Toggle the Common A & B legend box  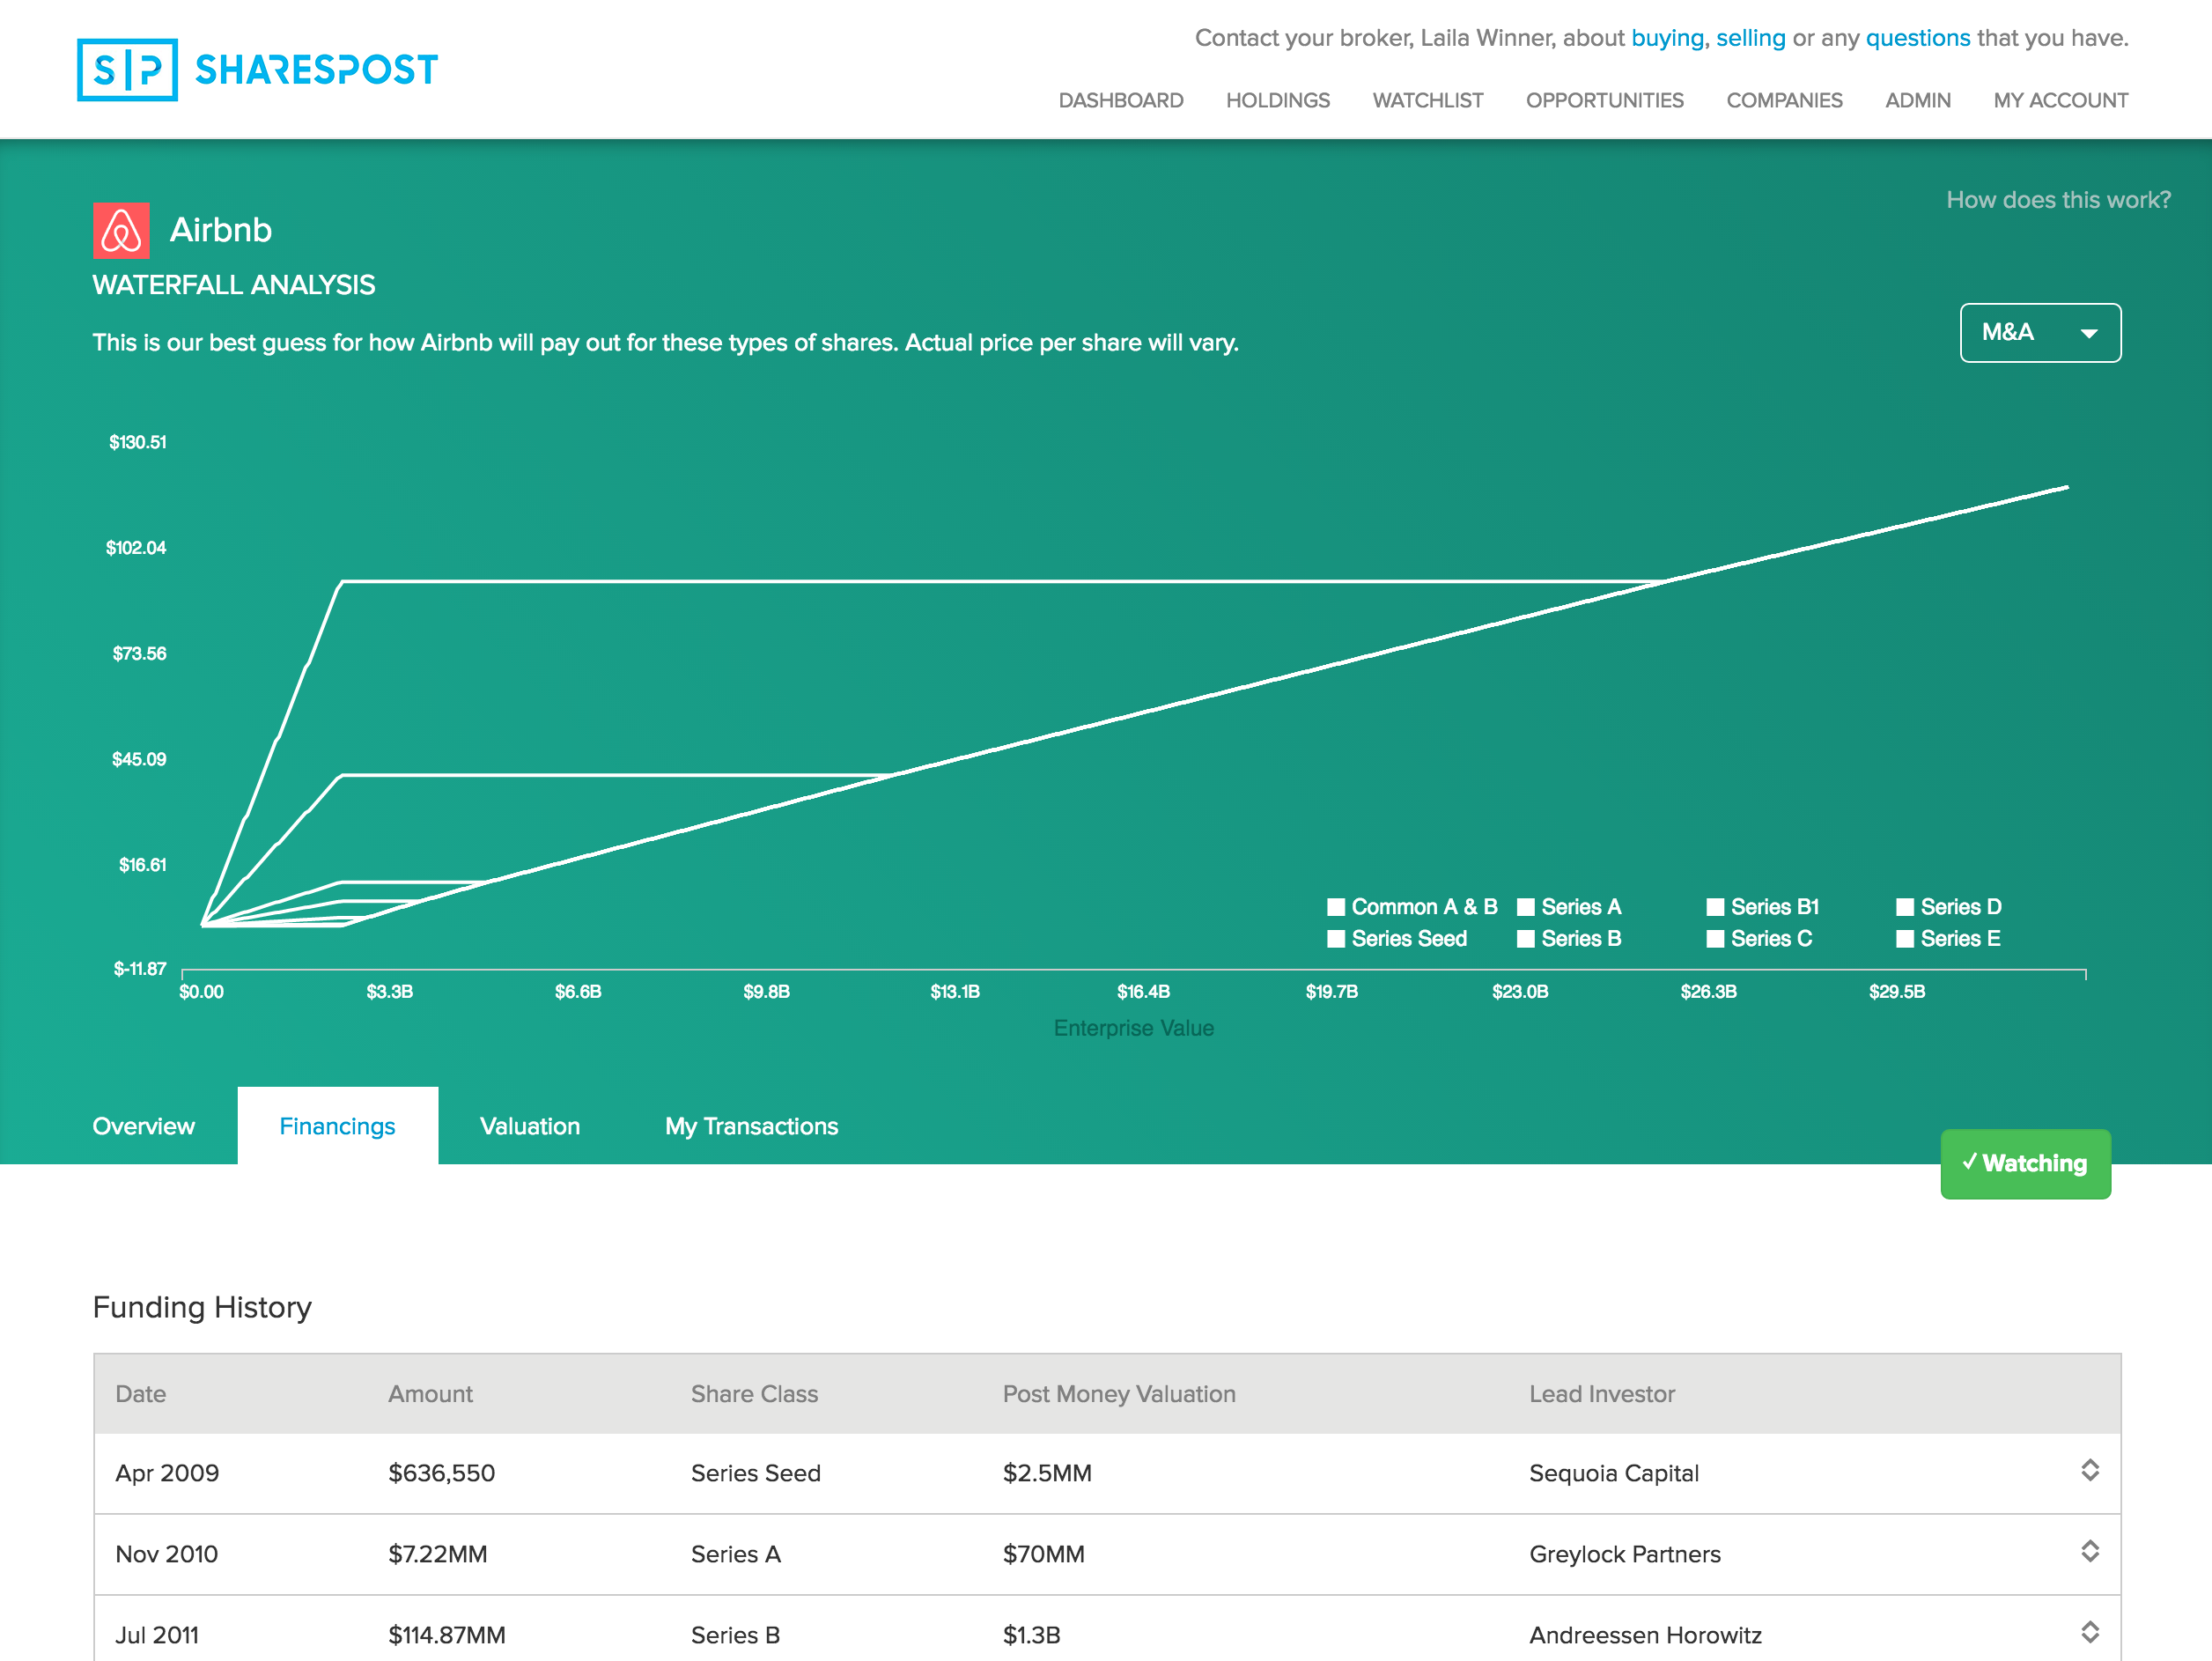pos(1336,907)
